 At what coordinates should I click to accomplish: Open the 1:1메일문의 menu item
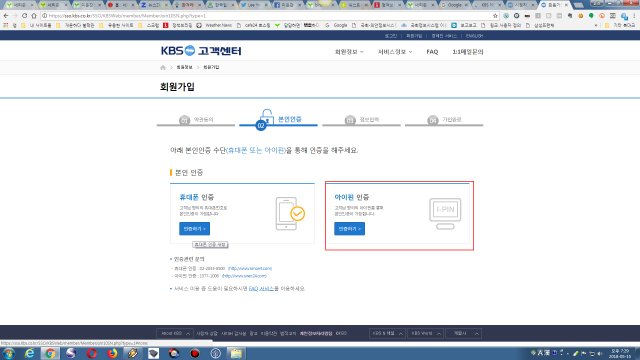pos(468,52)
